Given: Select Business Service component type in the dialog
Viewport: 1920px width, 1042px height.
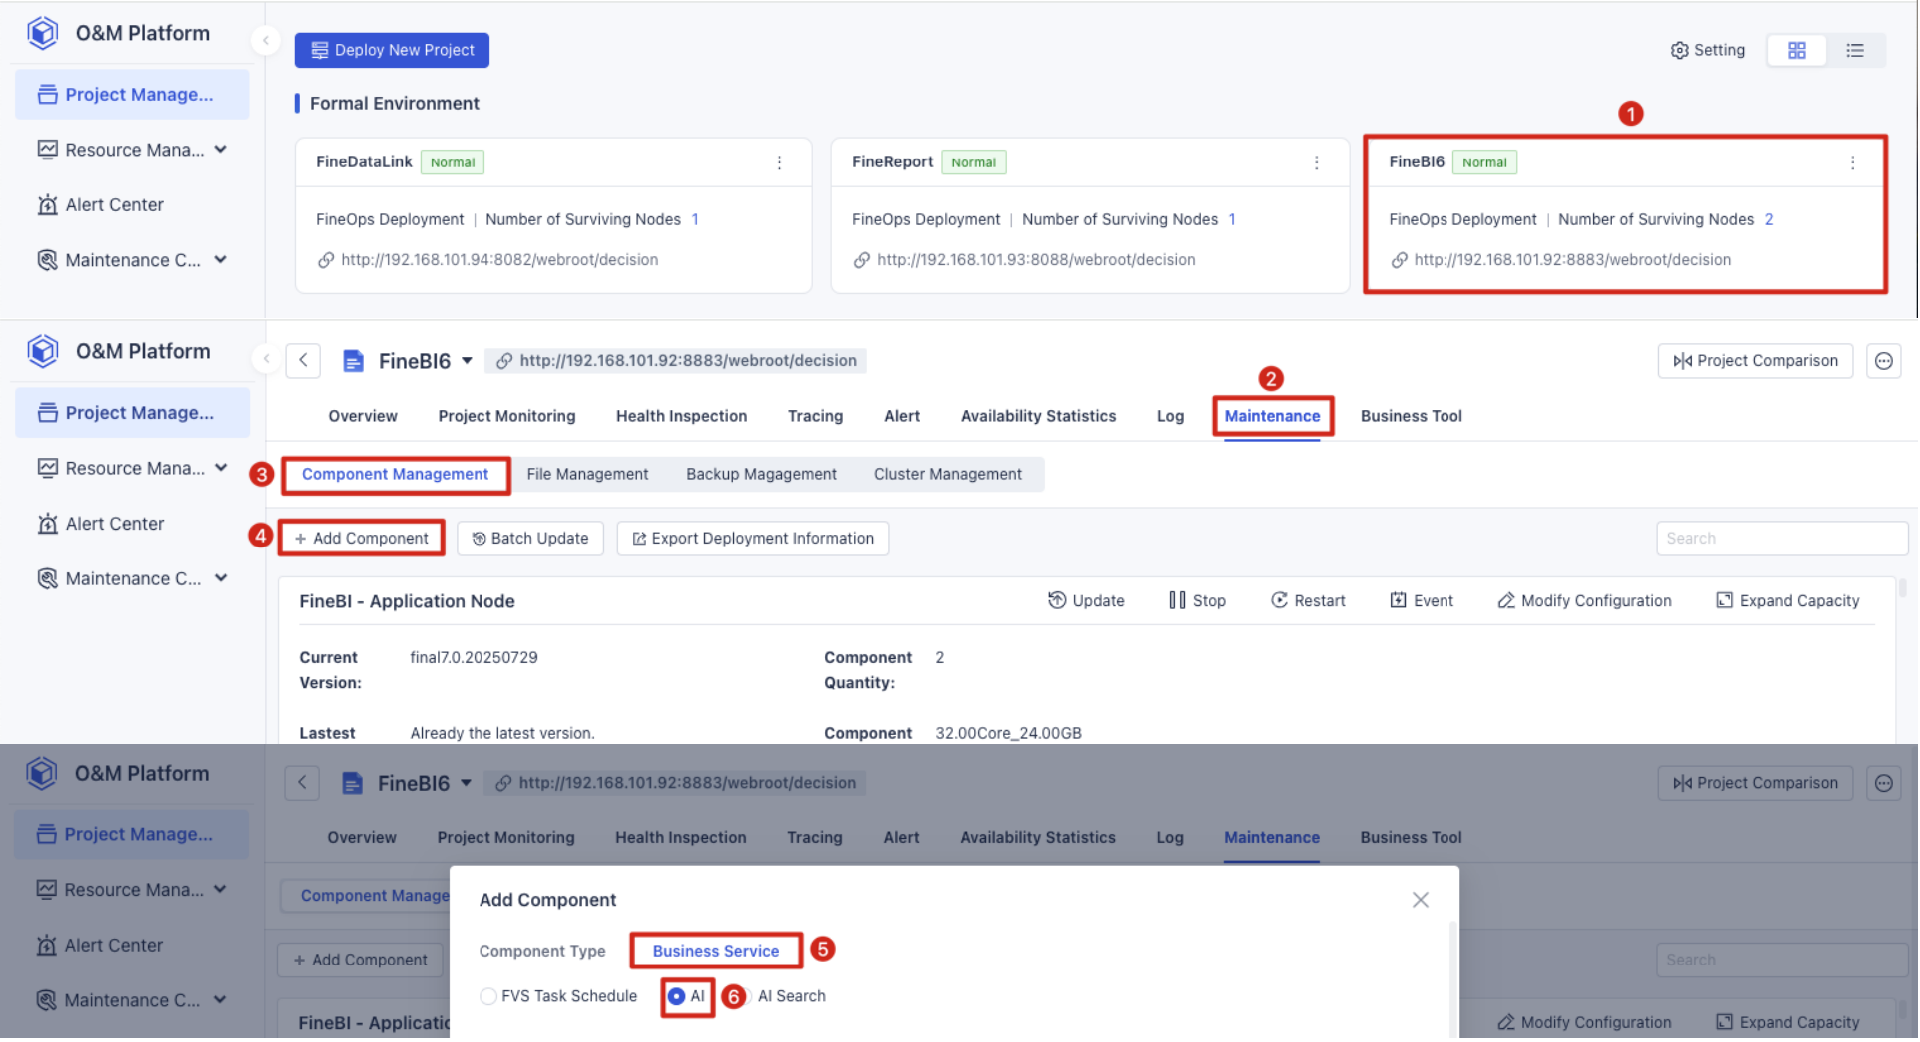Looking at the screenshot, I should click(x=716, y=951).
